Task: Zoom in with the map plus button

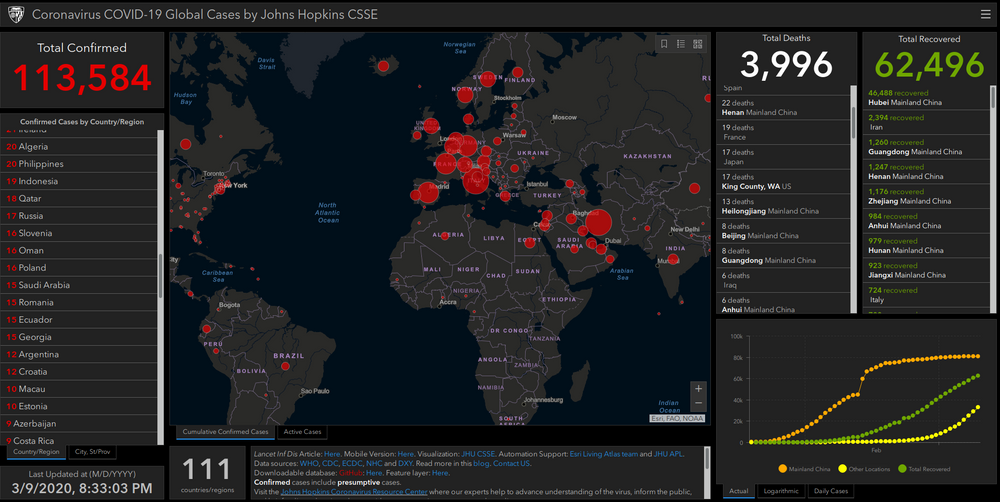Action: [x=698, y=388]
